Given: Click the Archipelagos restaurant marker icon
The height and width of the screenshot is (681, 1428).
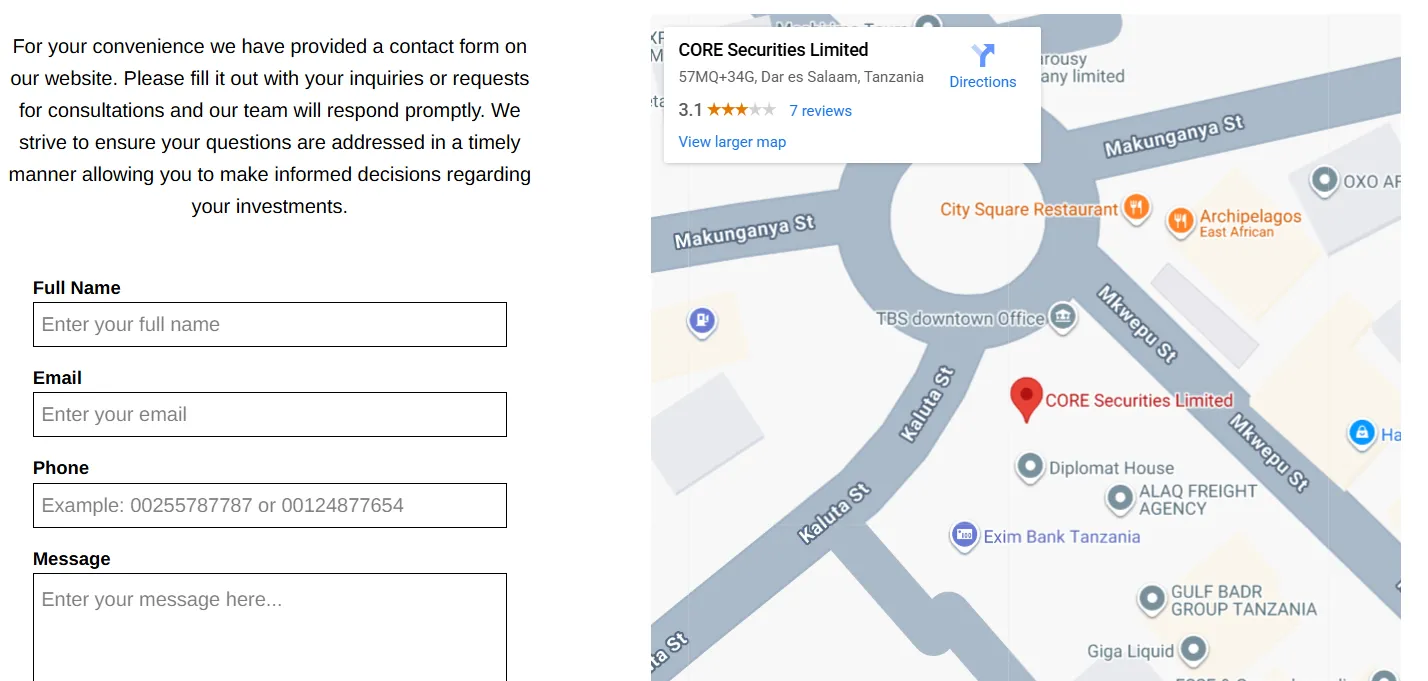Looking at the screenshot, I should 1181,222.
